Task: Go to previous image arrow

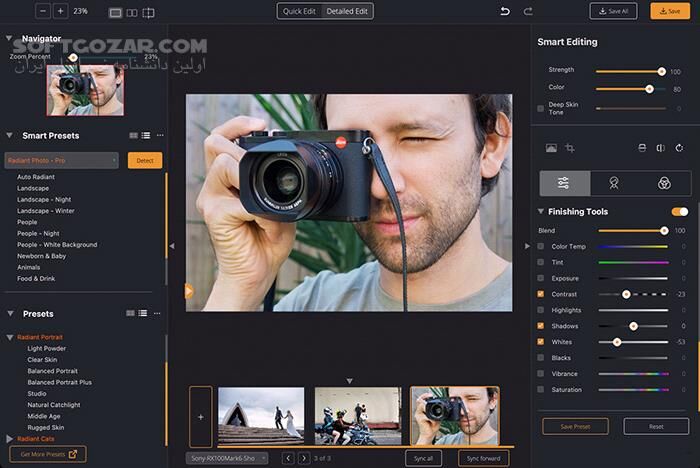Action: pos(288,458)
